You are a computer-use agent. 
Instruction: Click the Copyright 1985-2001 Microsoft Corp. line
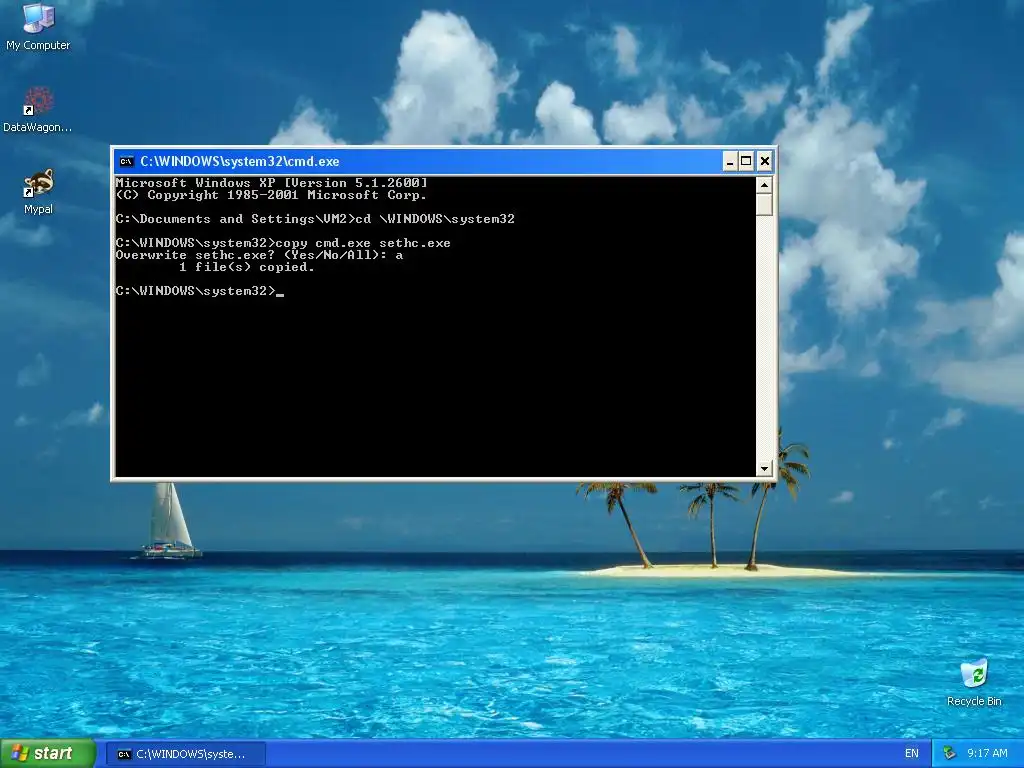coord(271,195)
